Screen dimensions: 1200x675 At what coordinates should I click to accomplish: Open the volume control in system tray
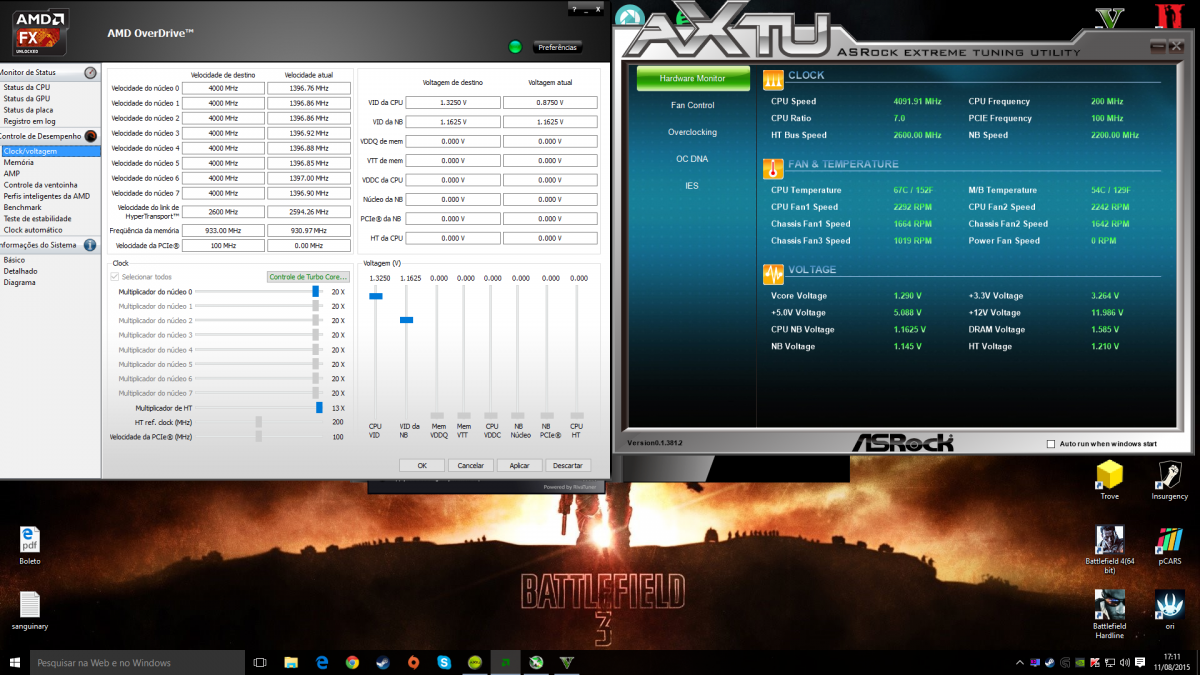(x=1125, y=662)
